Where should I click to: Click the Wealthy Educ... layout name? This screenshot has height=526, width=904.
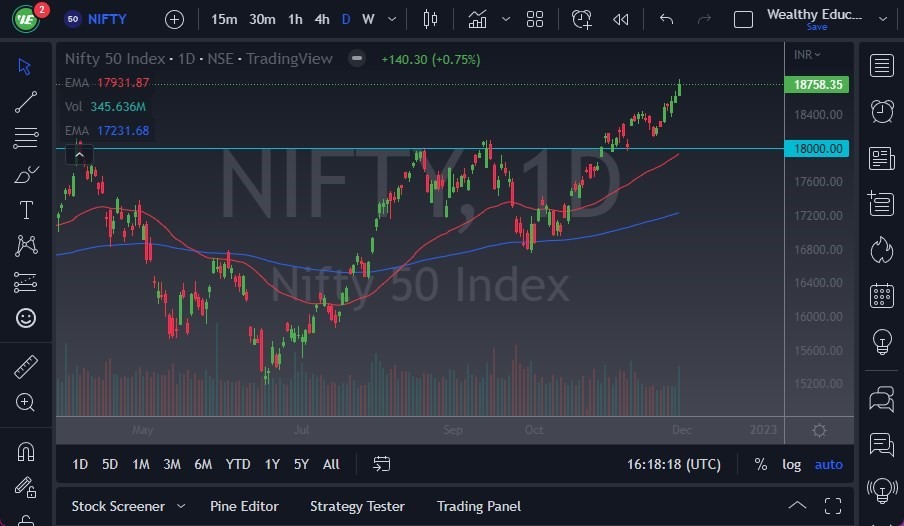814,14
